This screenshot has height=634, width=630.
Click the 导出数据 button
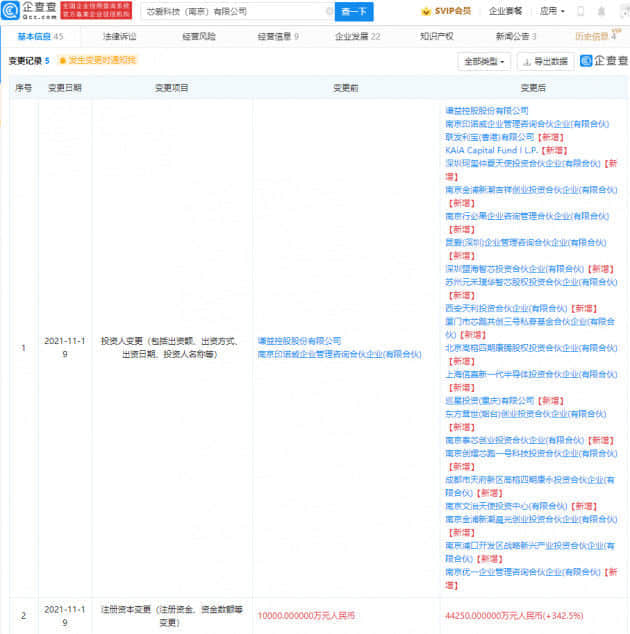coord(546,62)
